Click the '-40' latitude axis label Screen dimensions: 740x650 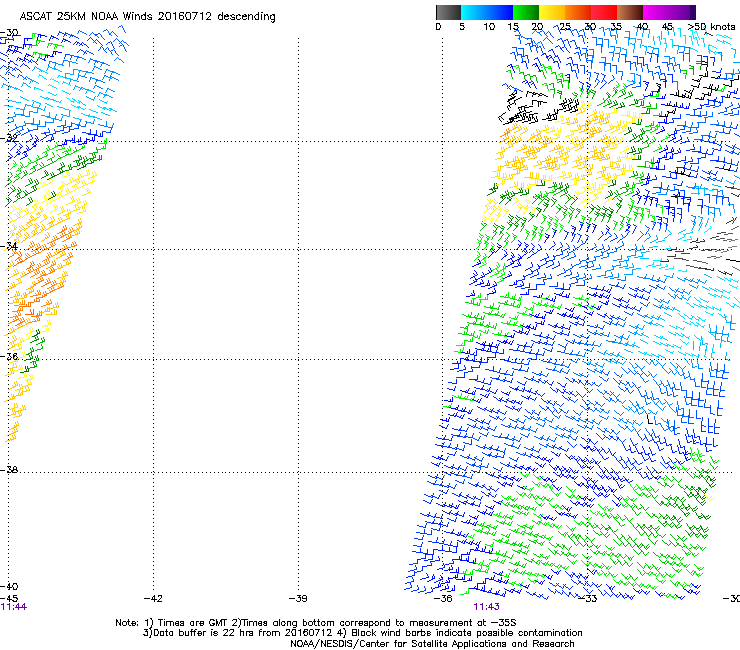[x=9, y=586]
